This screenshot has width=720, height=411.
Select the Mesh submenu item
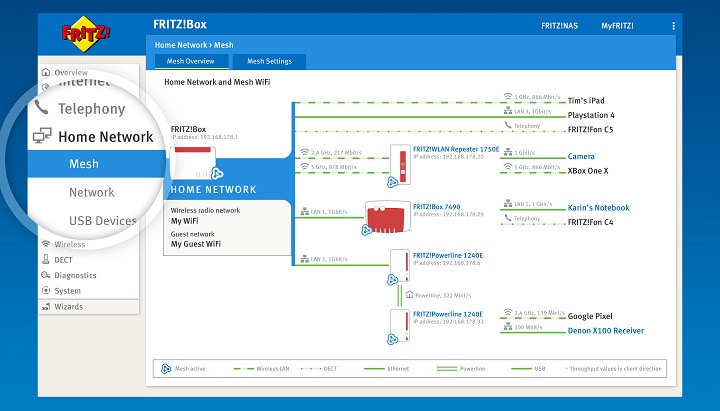pos(84,164)
